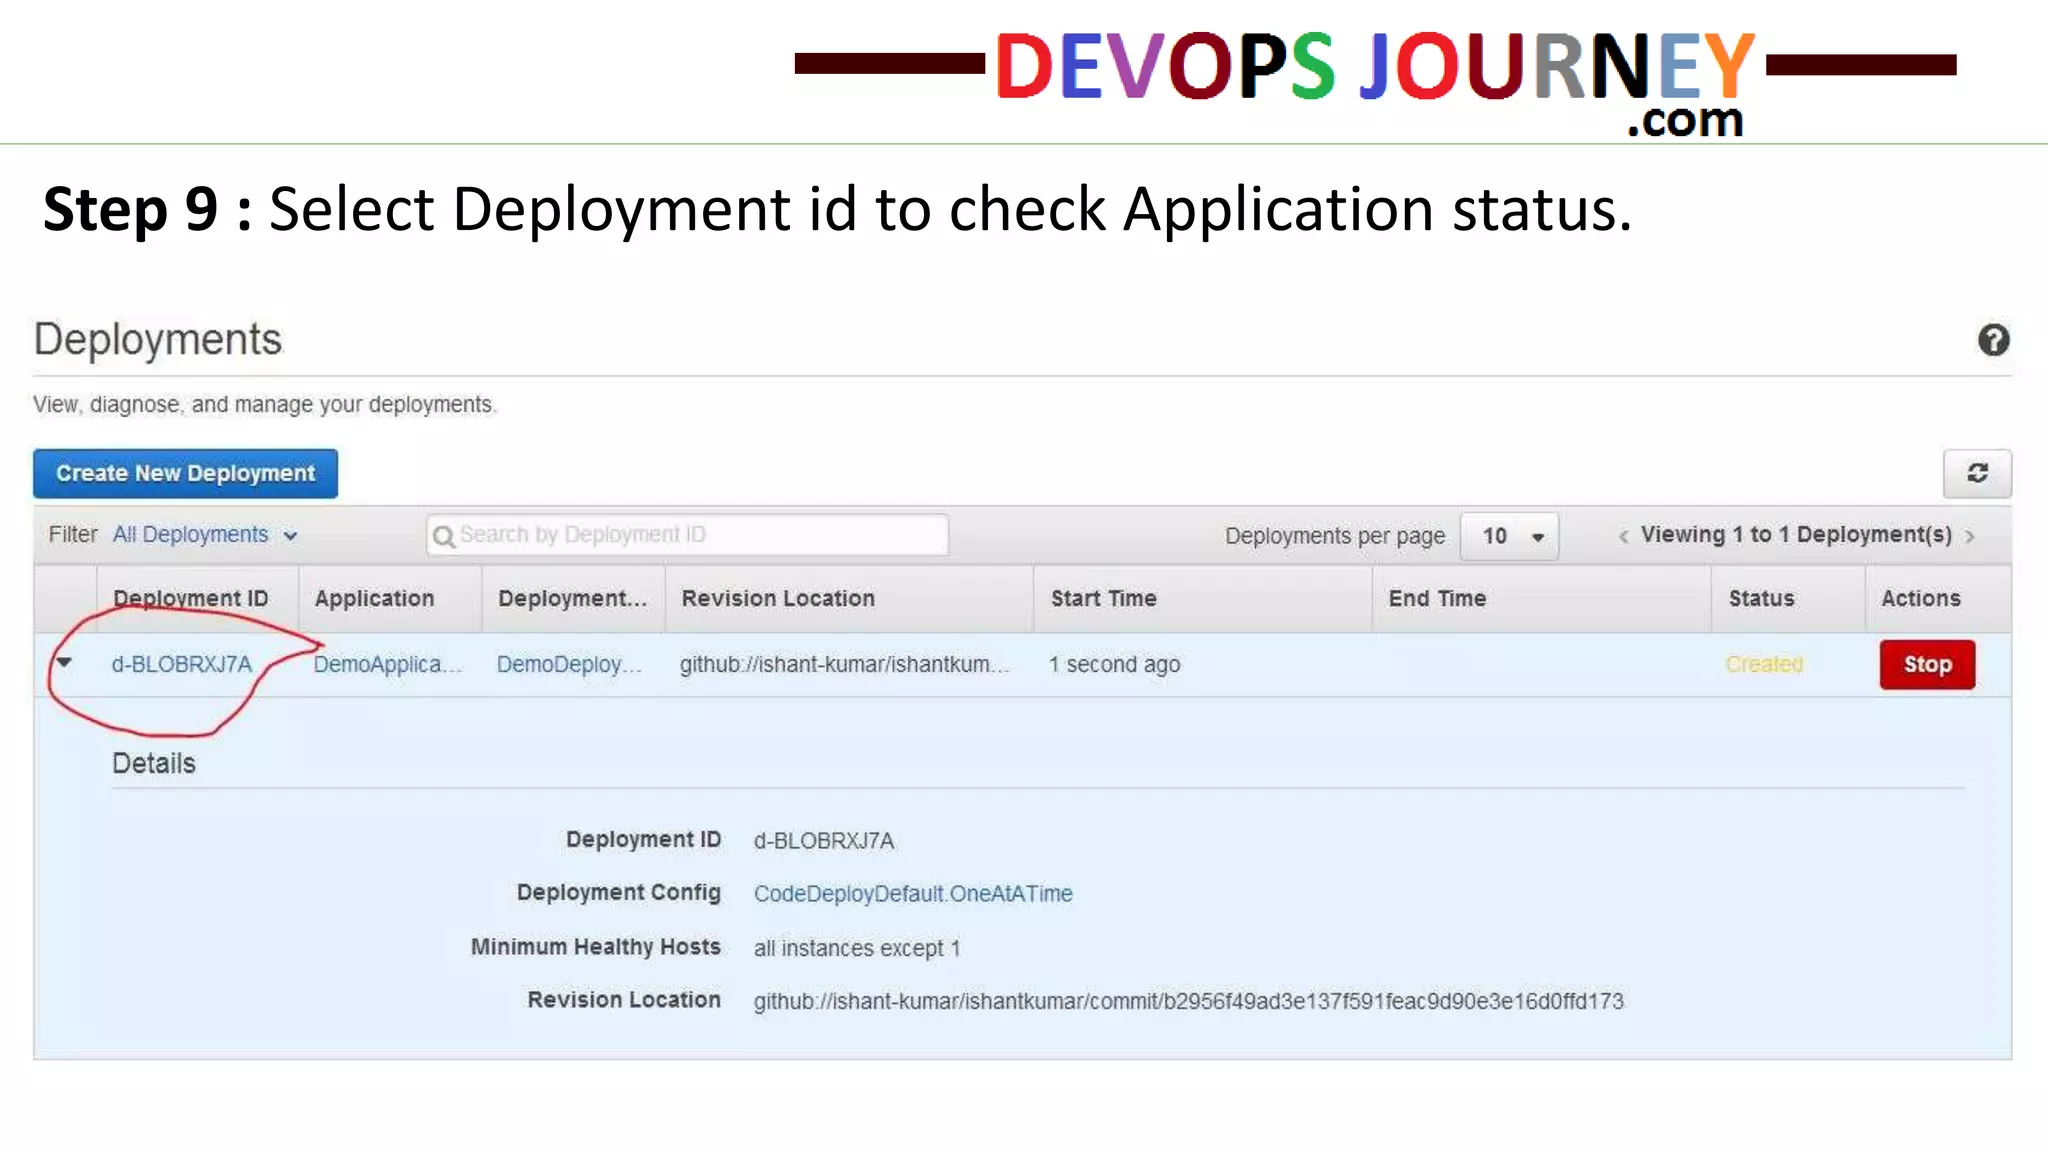
Task: Open CodeDeployDefault.OneAtATime config link
Action: click(912, 893)
